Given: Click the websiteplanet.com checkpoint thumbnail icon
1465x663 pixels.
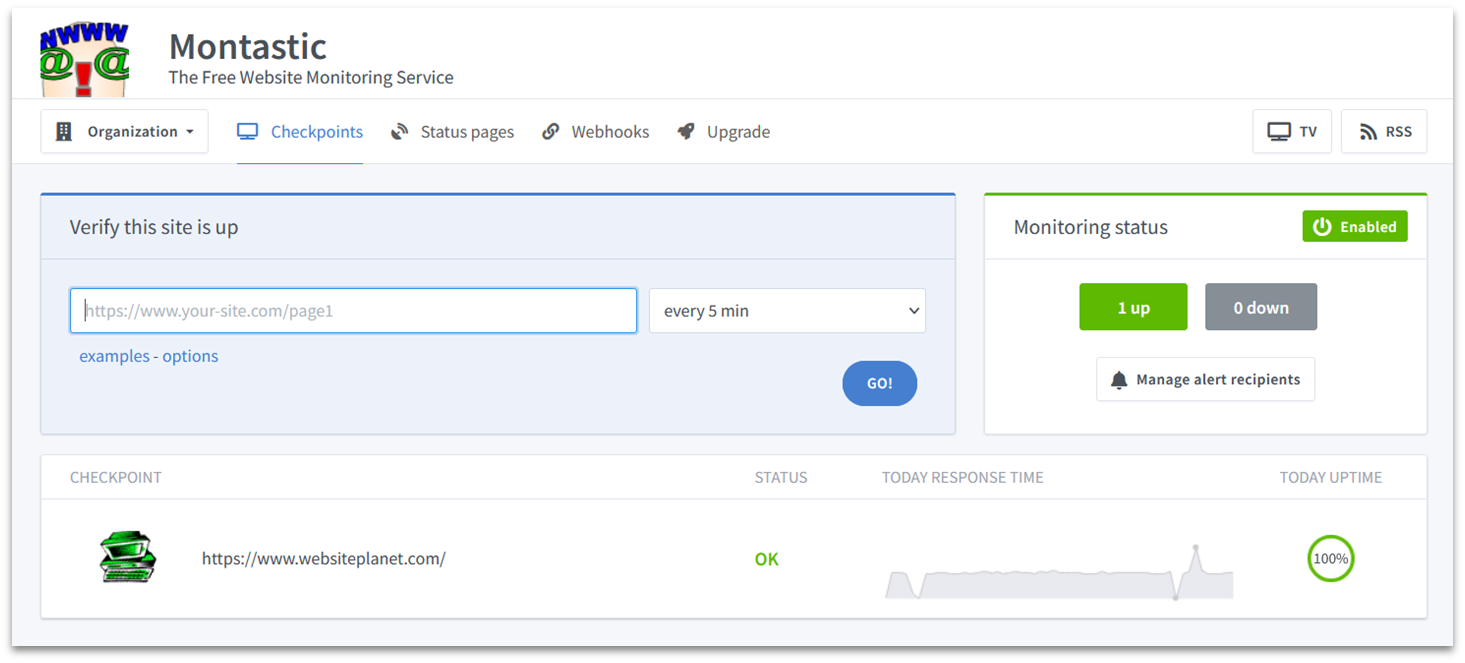Looking at the screenshot, I should pyautogui.click(x=127, y=558).
